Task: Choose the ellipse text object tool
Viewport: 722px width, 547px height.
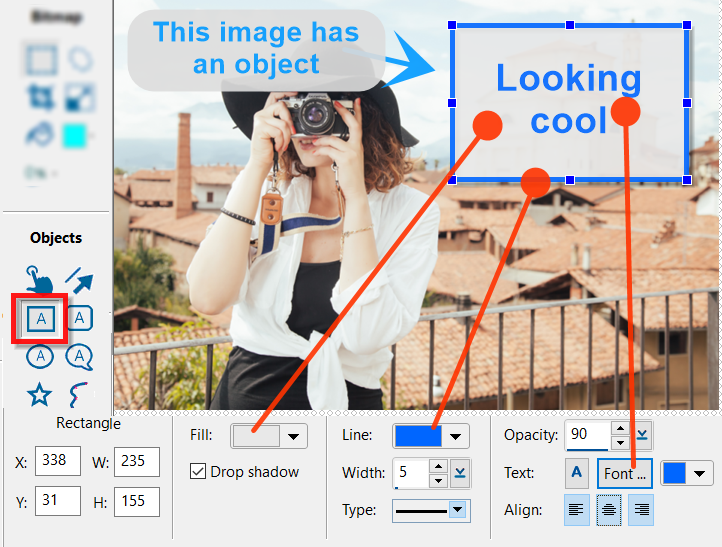Action: [39, 356]
